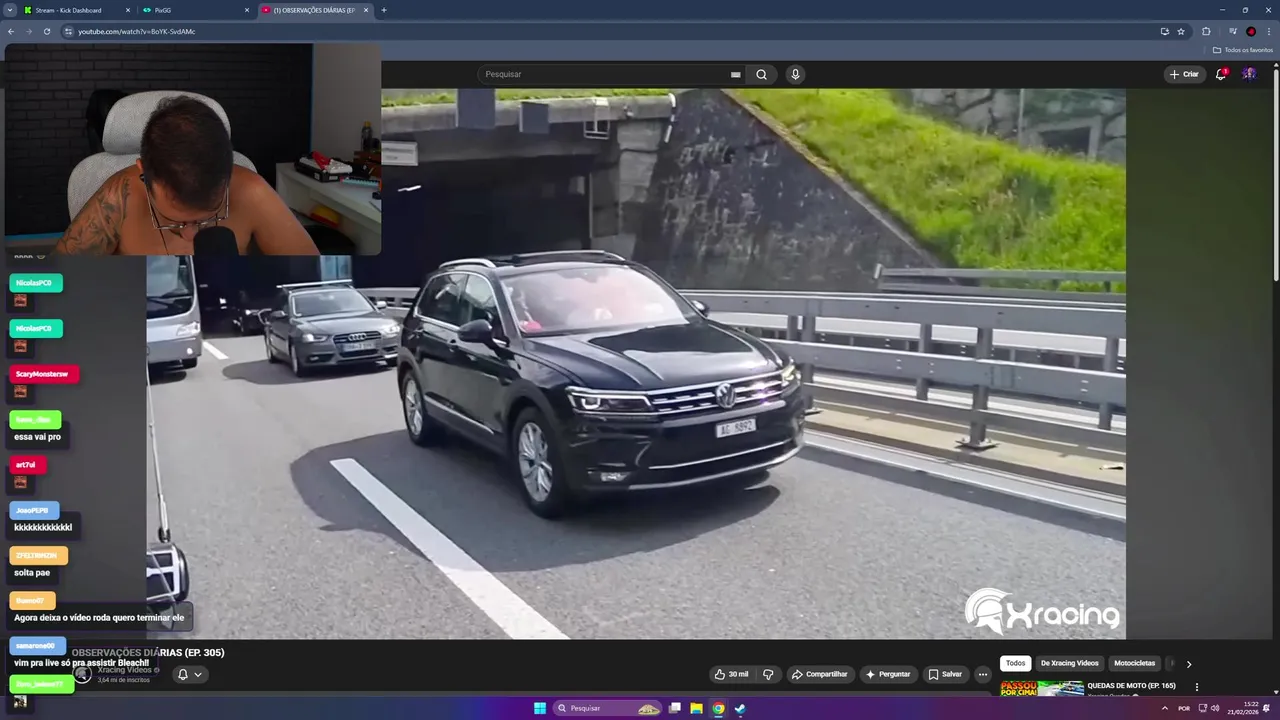The image size is (1280, 720).
Task: Click the site information icon in address bar
Action: [69, 31]
